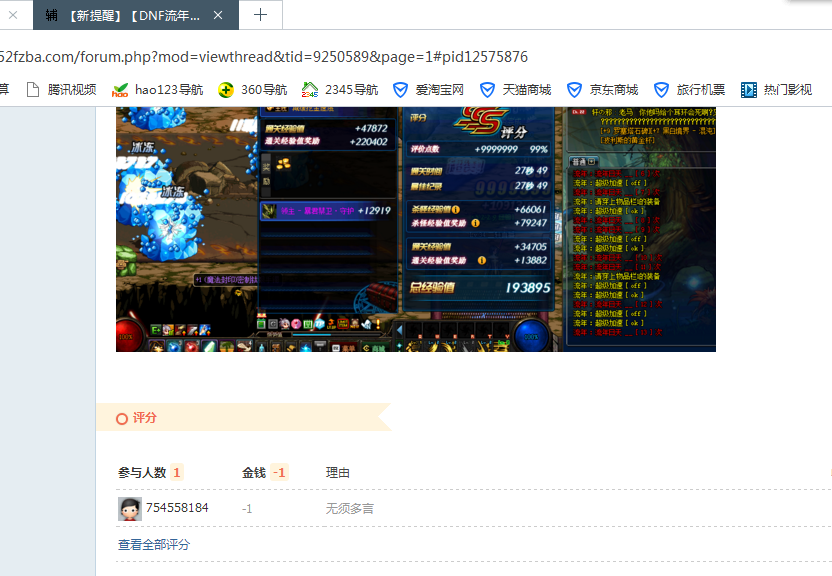
Task: Click the reason text 无须多言
Action: click(350, 509)
